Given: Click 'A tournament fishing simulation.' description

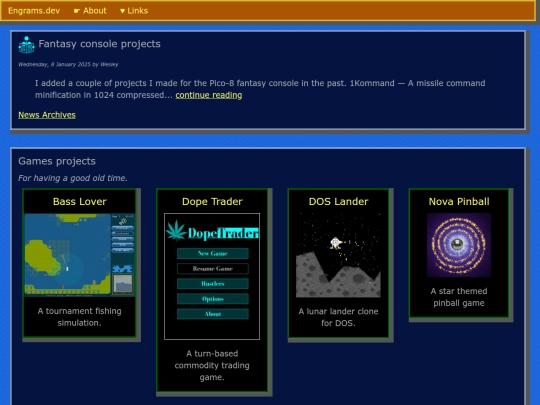Looking at the screenshot, I should 80,317.
